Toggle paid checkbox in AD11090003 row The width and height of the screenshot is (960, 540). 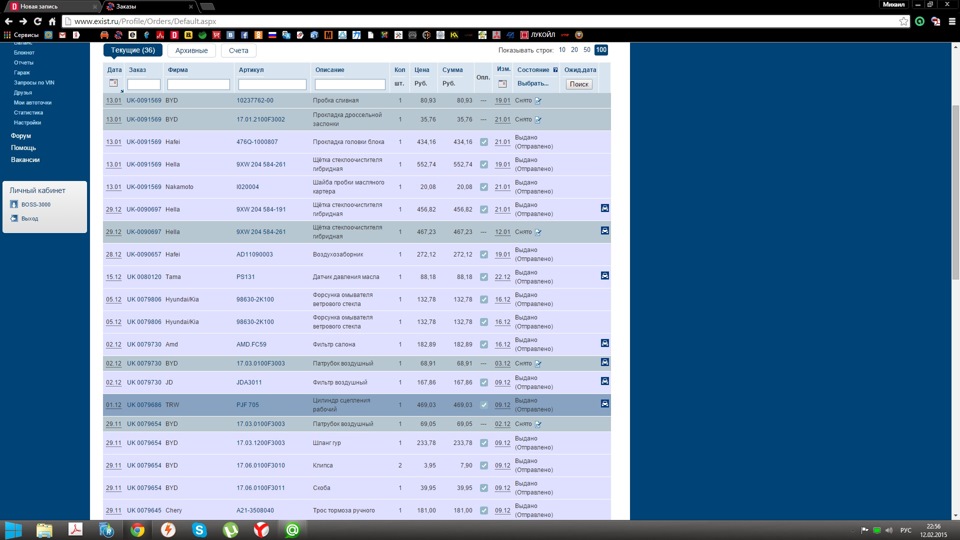(484, 254)
